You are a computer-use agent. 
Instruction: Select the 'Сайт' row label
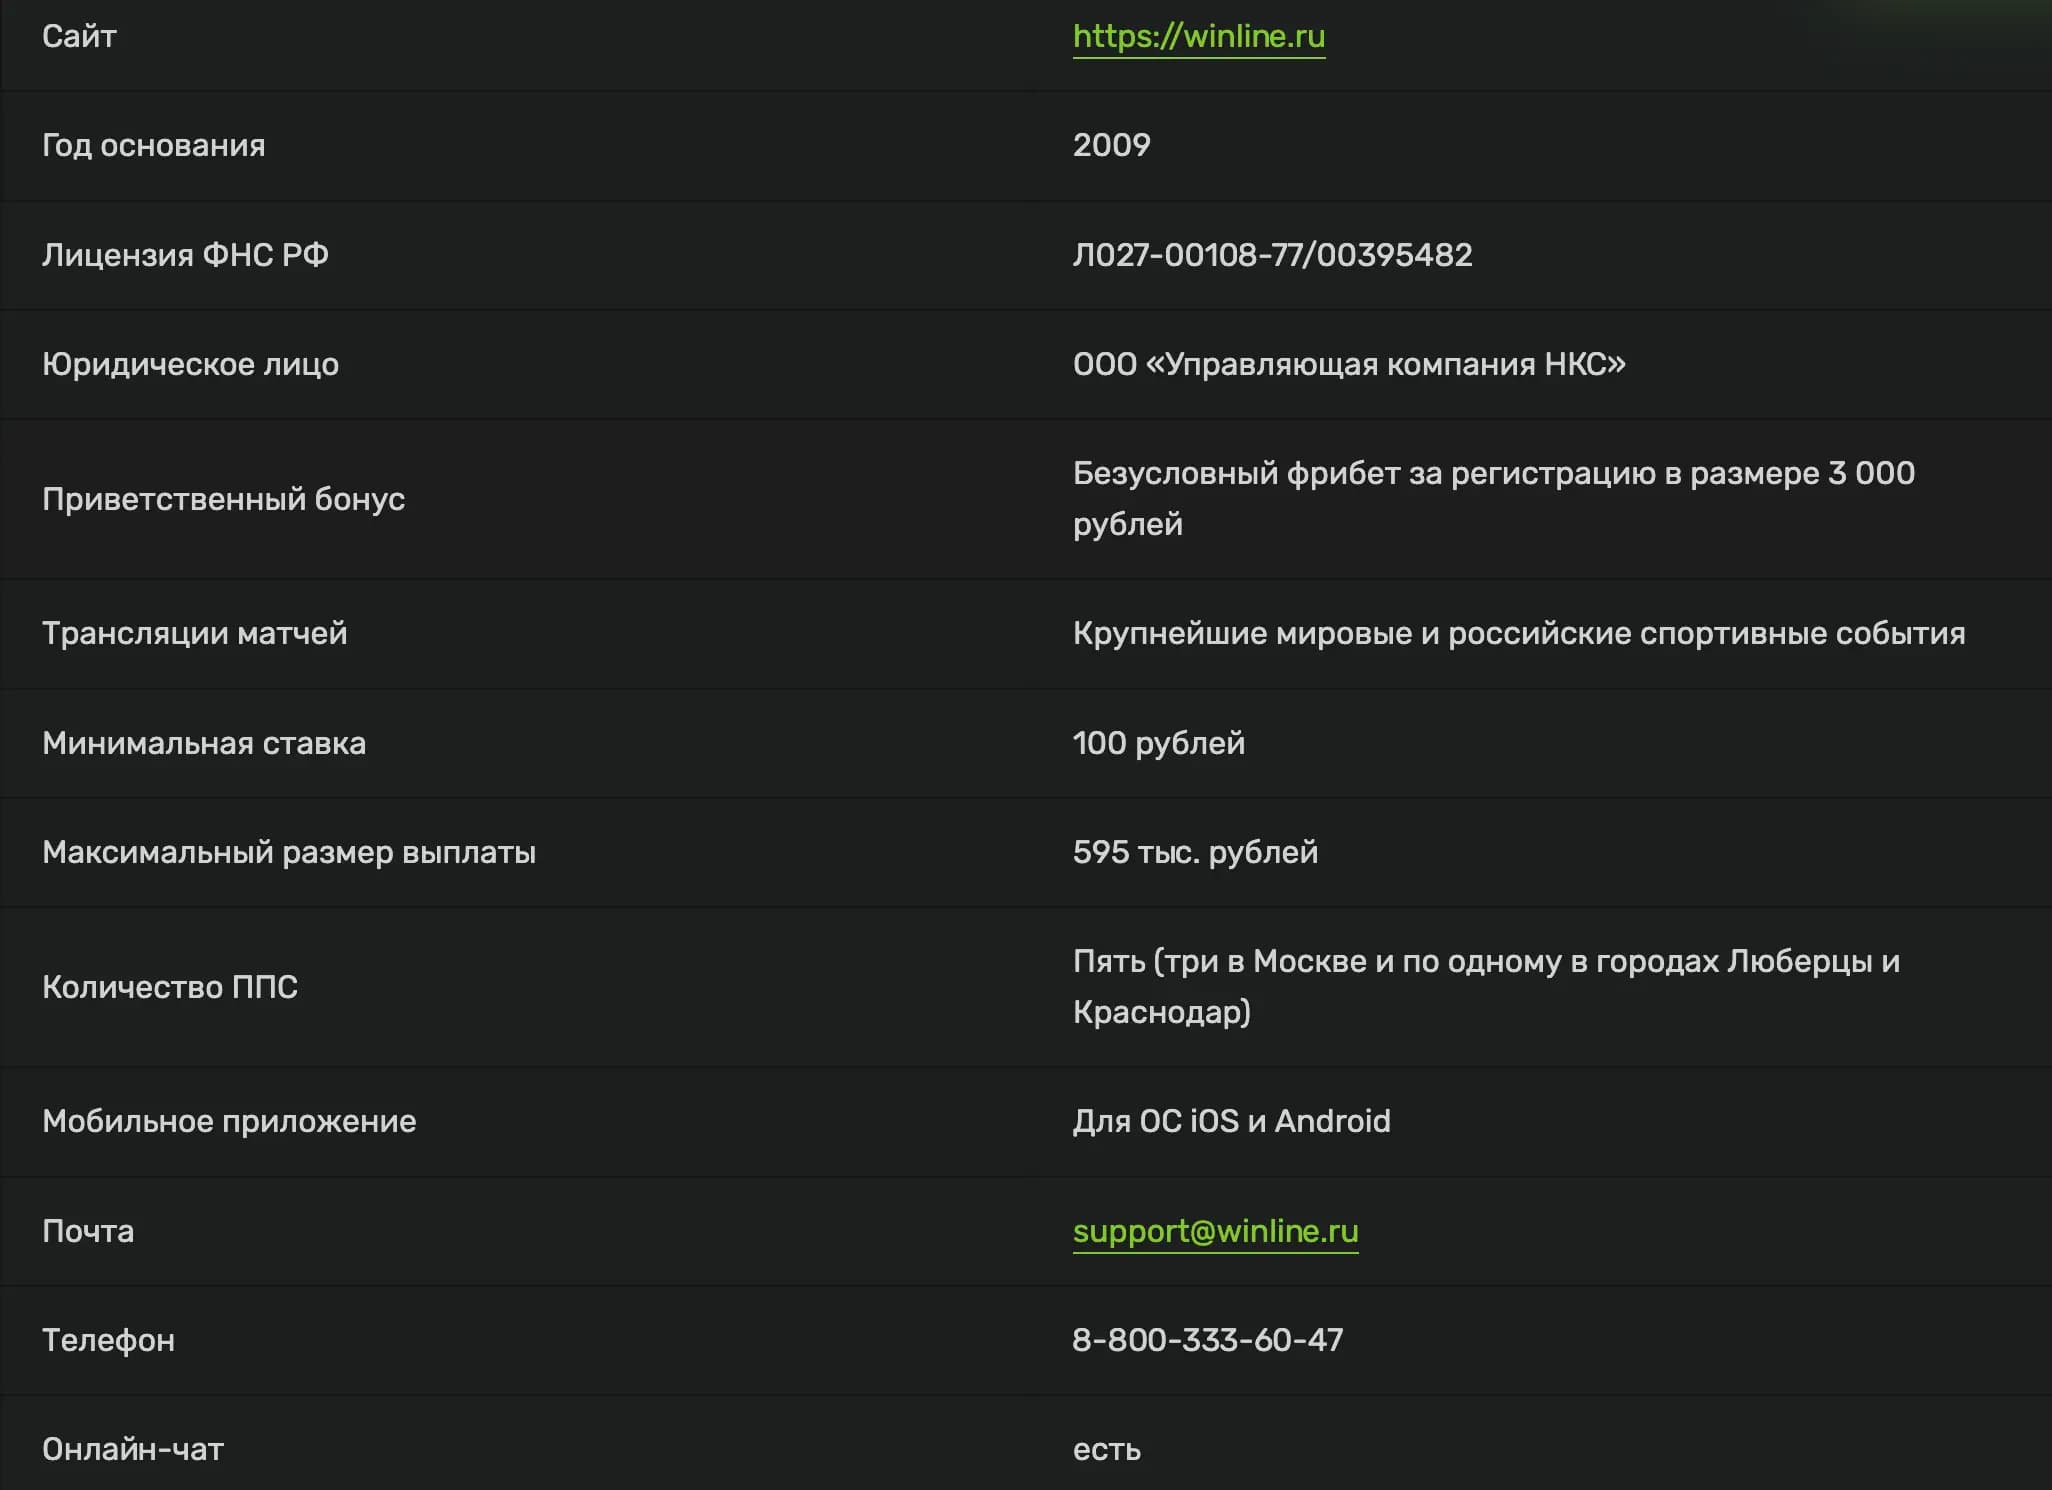click(79, 37)
